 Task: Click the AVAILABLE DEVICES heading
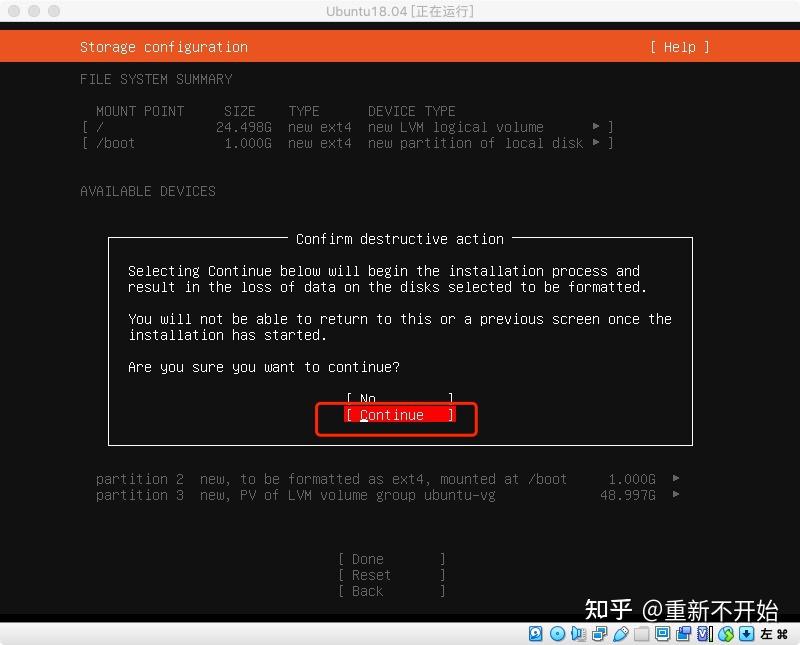pyautogui.click(x=148, y=191)
